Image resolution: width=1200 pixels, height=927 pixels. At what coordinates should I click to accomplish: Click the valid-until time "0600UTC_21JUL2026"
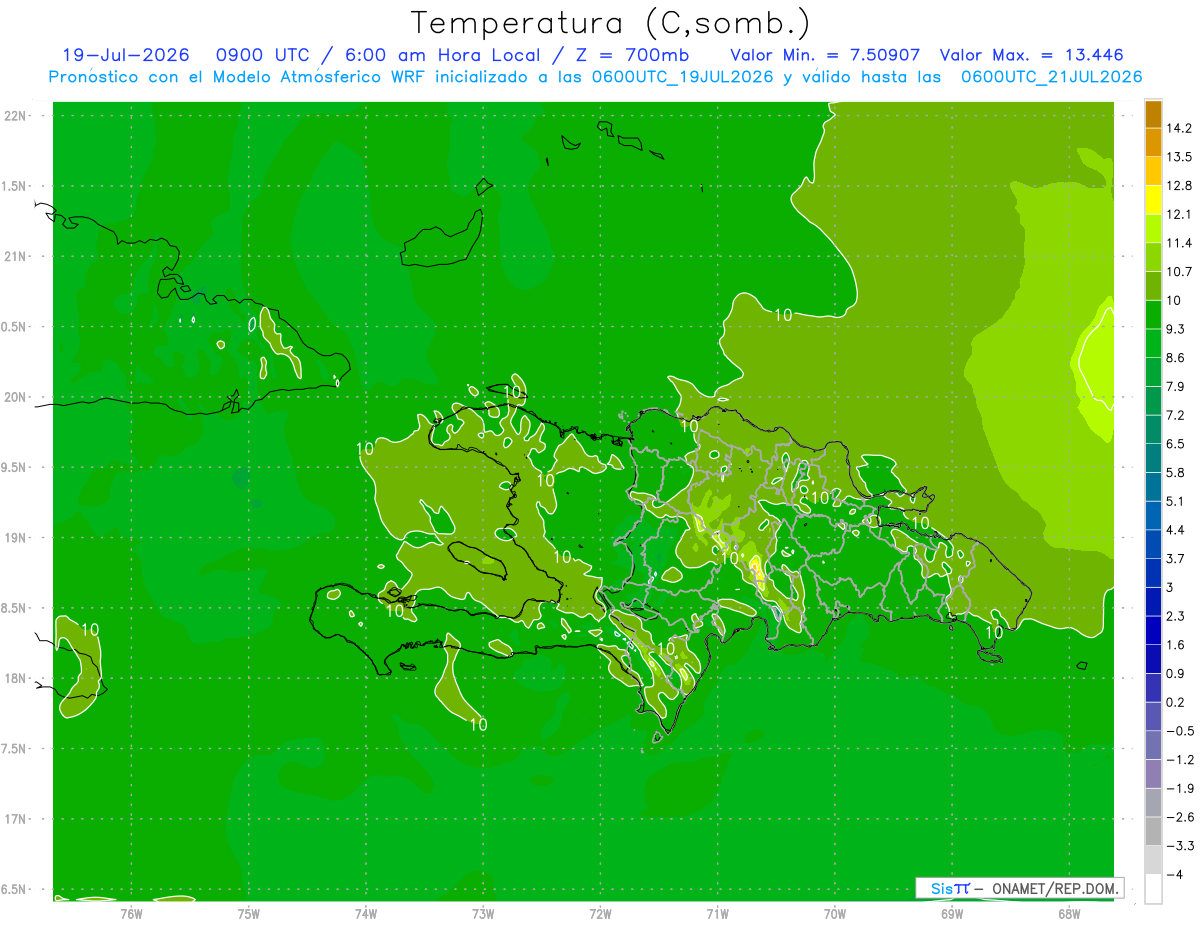click(x=1051, y=77)
